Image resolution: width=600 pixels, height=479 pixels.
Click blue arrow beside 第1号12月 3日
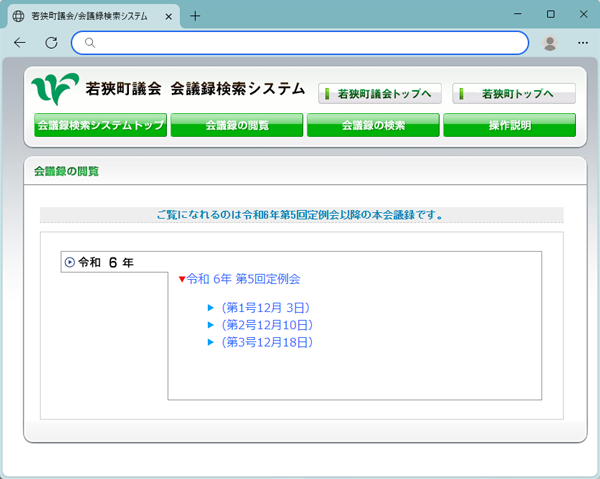click(x=210, y=308)
